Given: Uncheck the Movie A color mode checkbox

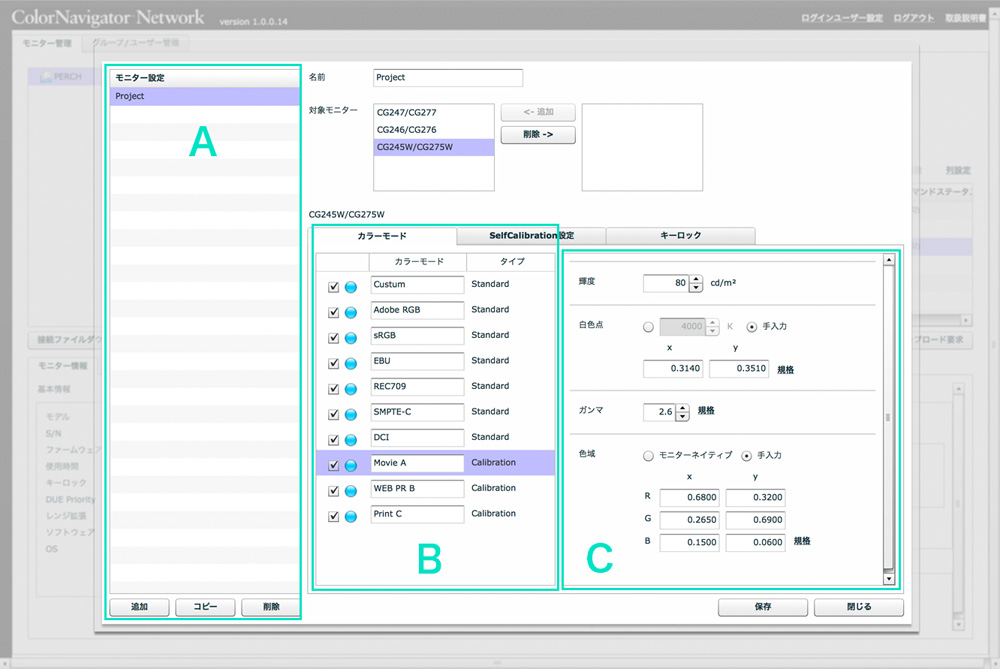Looking at the screenshot, I should point(334,466).
